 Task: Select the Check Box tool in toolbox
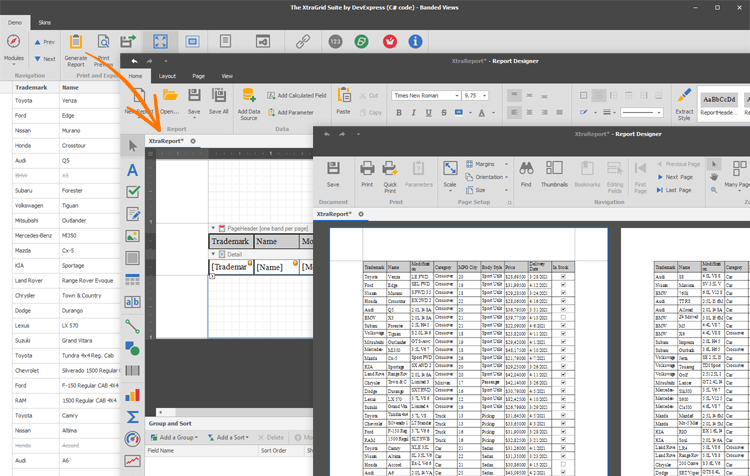point(132,192)
